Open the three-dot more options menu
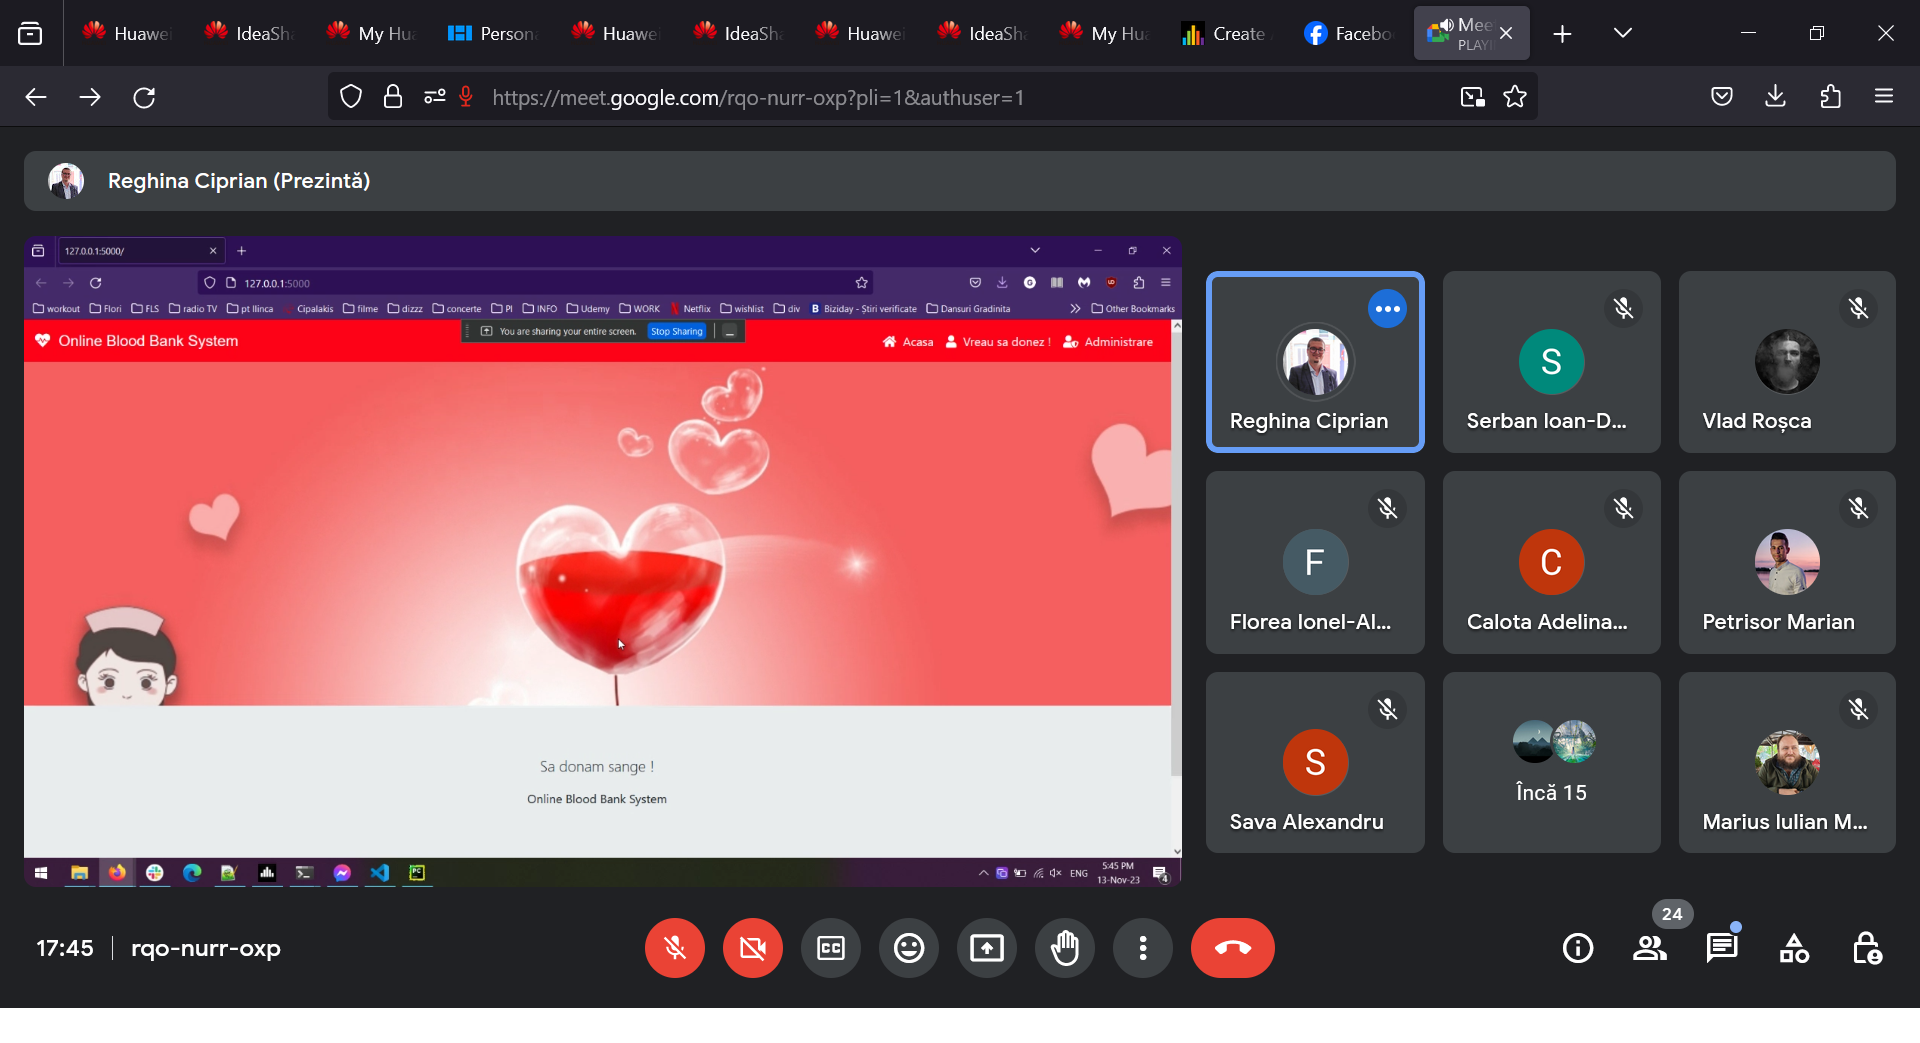 [x=1143, y=947]
